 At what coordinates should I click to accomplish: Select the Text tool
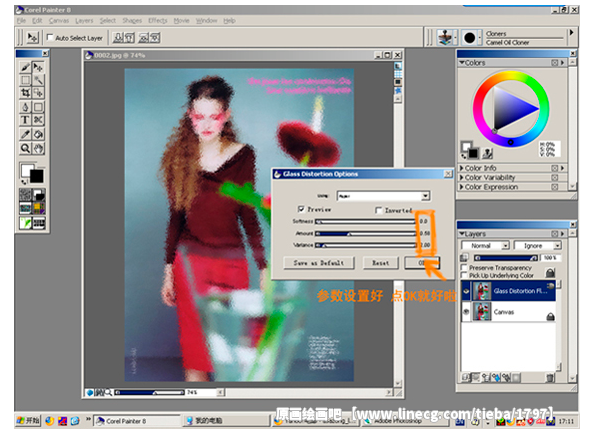[x=25, y=120]
